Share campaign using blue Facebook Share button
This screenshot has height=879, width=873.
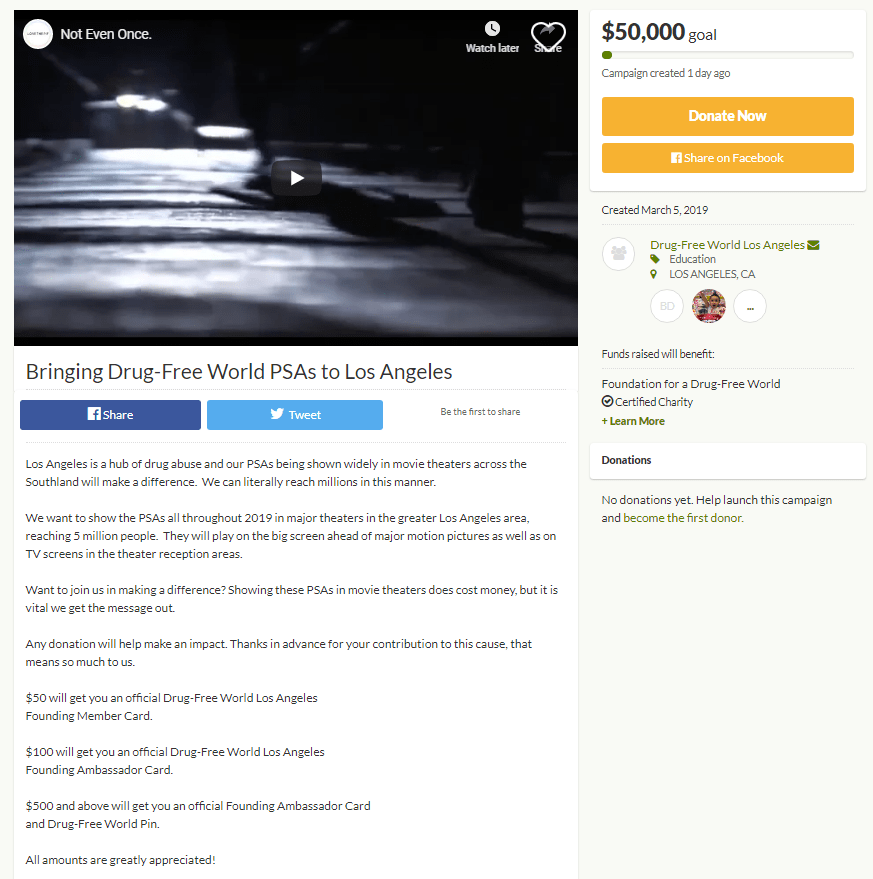[110, 415]
